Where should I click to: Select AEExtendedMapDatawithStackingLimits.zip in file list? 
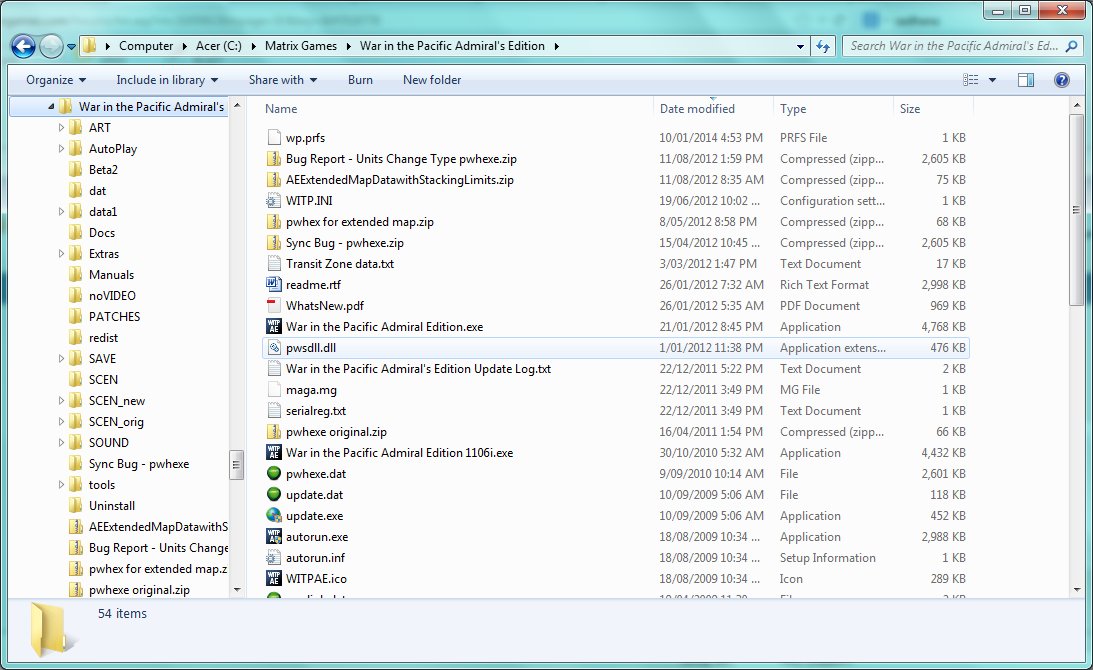399,180
